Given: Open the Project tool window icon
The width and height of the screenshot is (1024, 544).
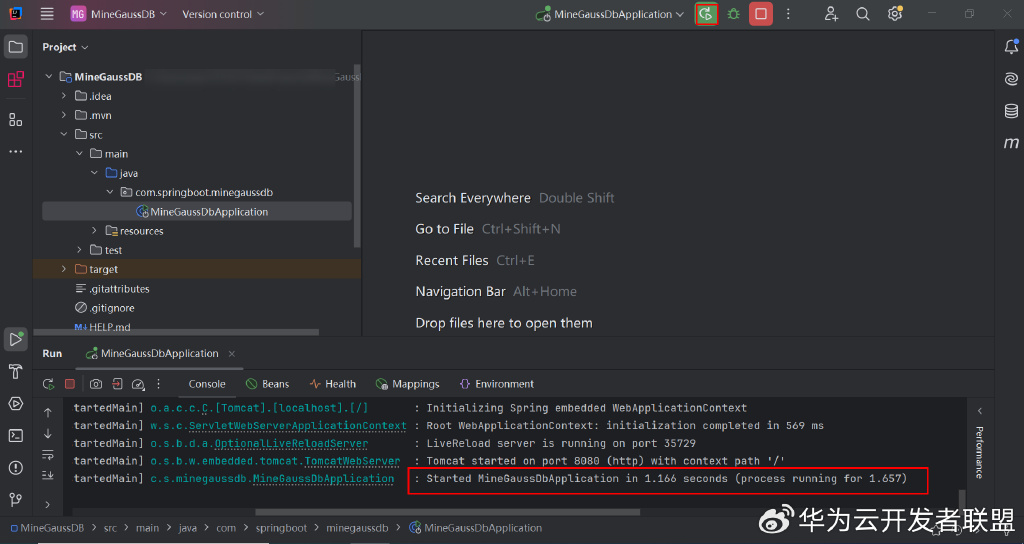Looking at the screenshot, I should 16,47.
